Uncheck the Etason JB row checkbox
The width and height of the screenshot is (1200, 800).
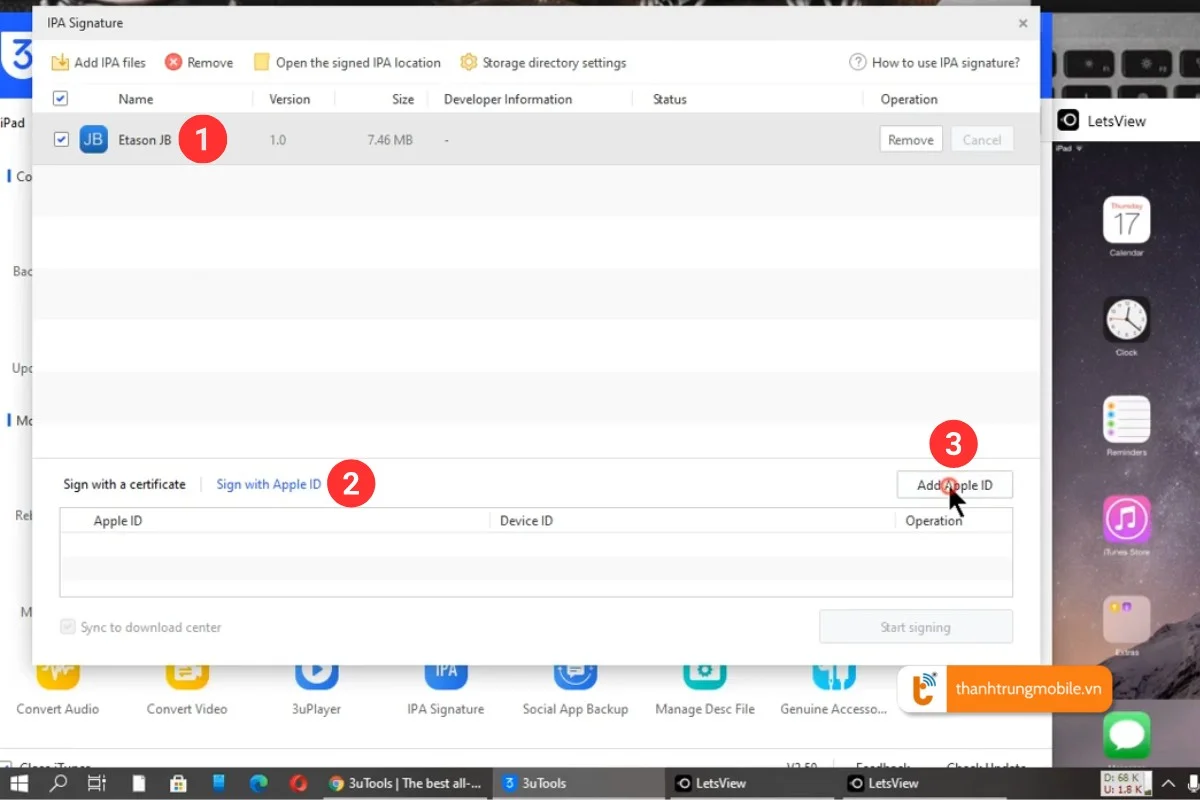pos(61,140)
